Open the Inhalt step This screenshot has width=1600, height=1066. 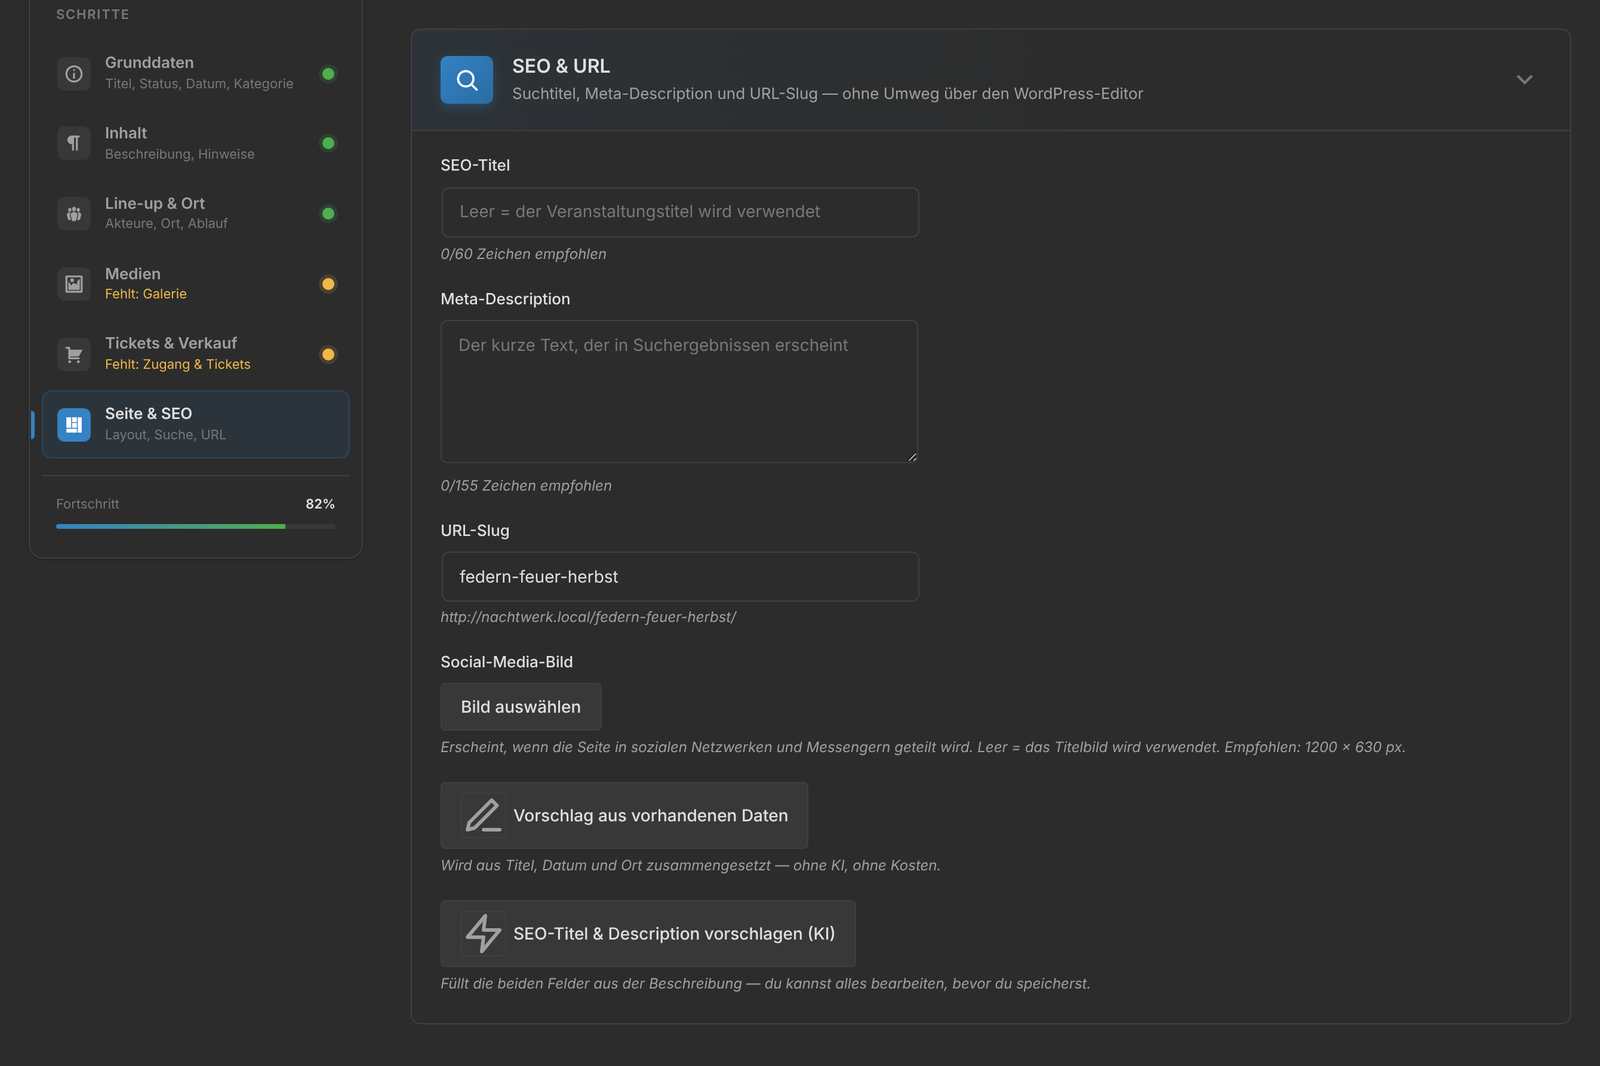(x=196, y=143)
